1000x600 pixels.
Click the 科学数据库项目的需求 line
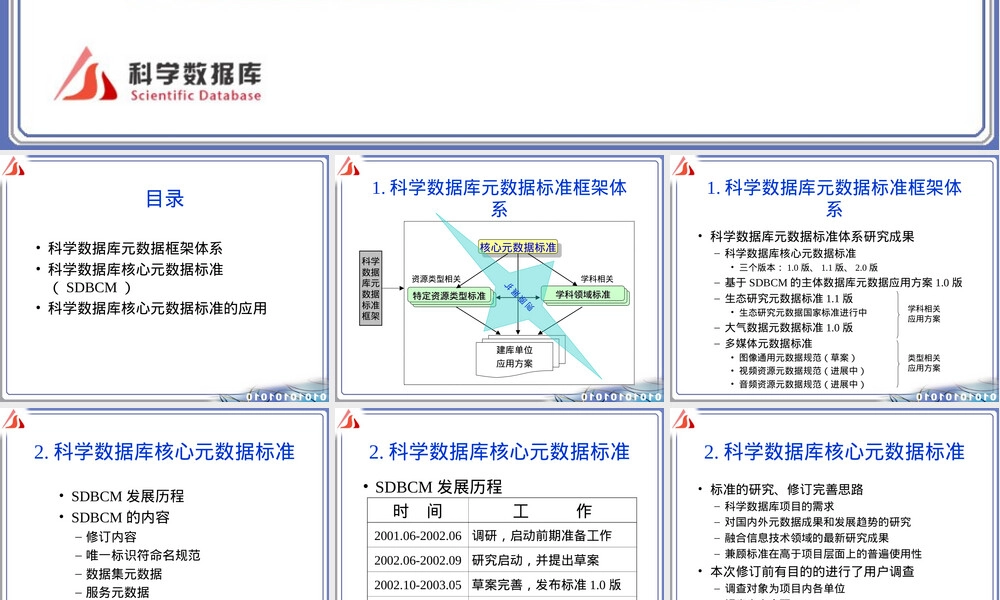(x=779, y=506)
